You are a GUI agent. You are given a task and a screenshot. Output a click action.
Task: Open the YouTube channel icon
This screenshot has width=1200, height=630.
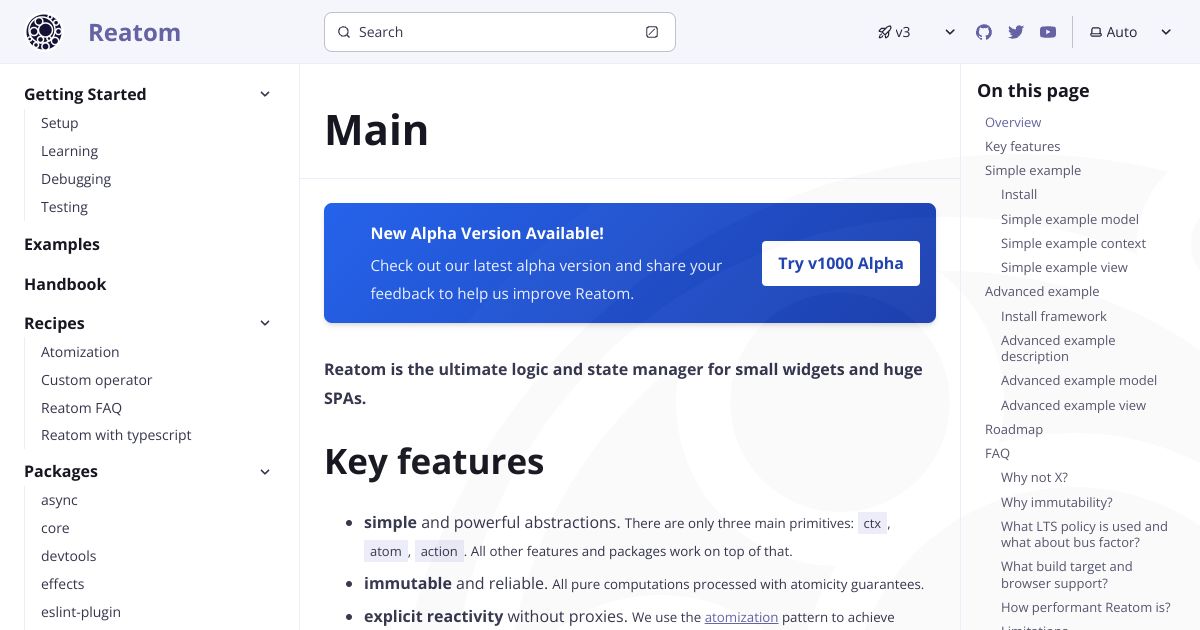point(1048,32)
